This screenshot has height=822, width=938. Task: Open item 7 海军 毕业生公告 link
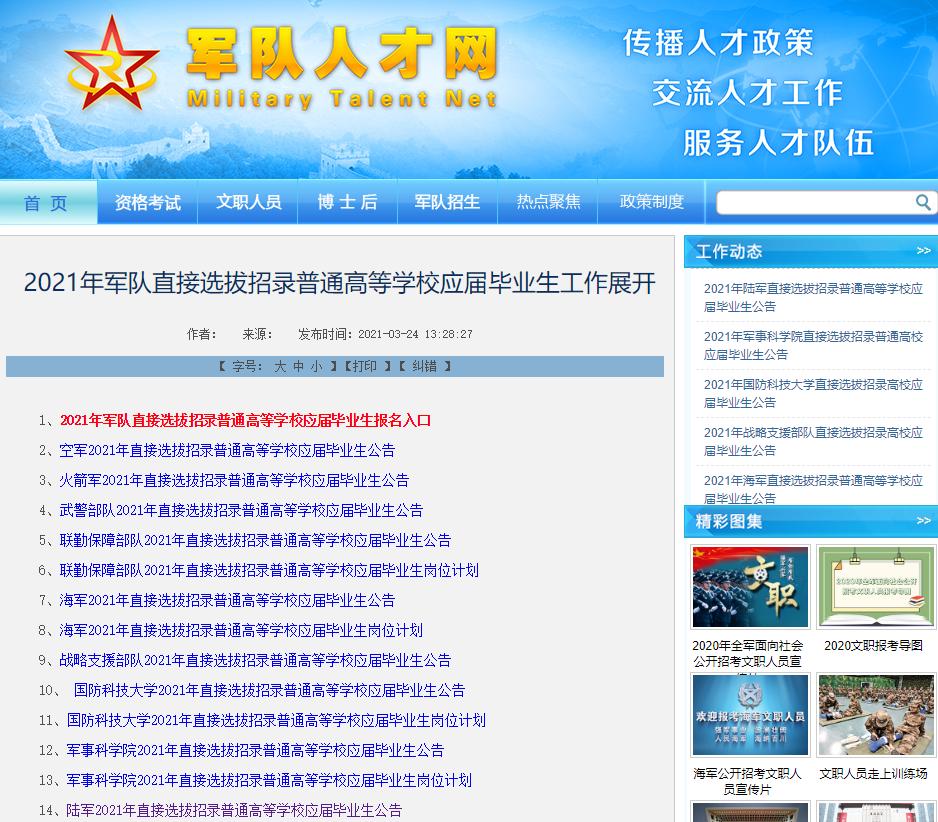tap(227, 600)
